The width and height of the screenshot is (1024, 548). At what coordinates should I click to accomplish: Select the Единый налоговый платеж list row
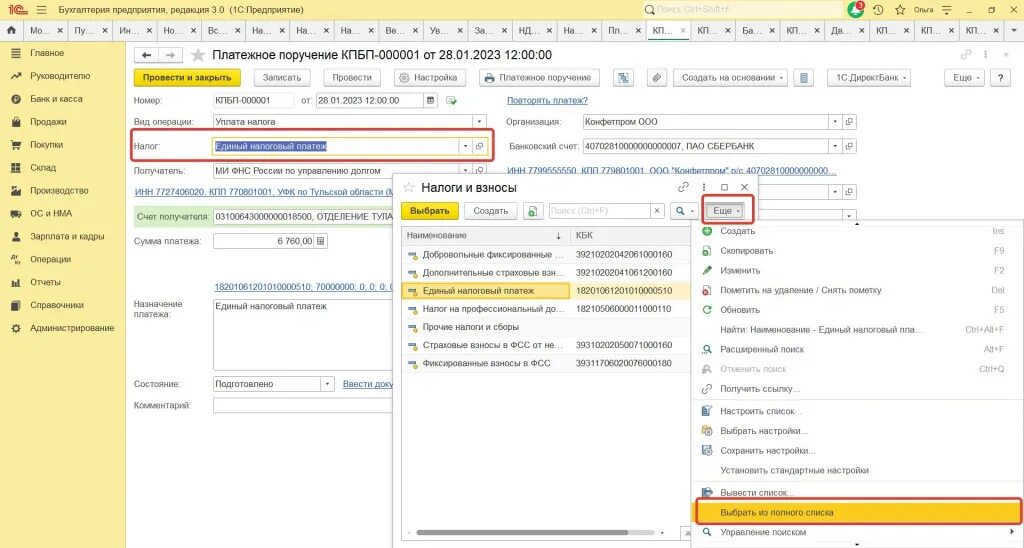(545, 291)
